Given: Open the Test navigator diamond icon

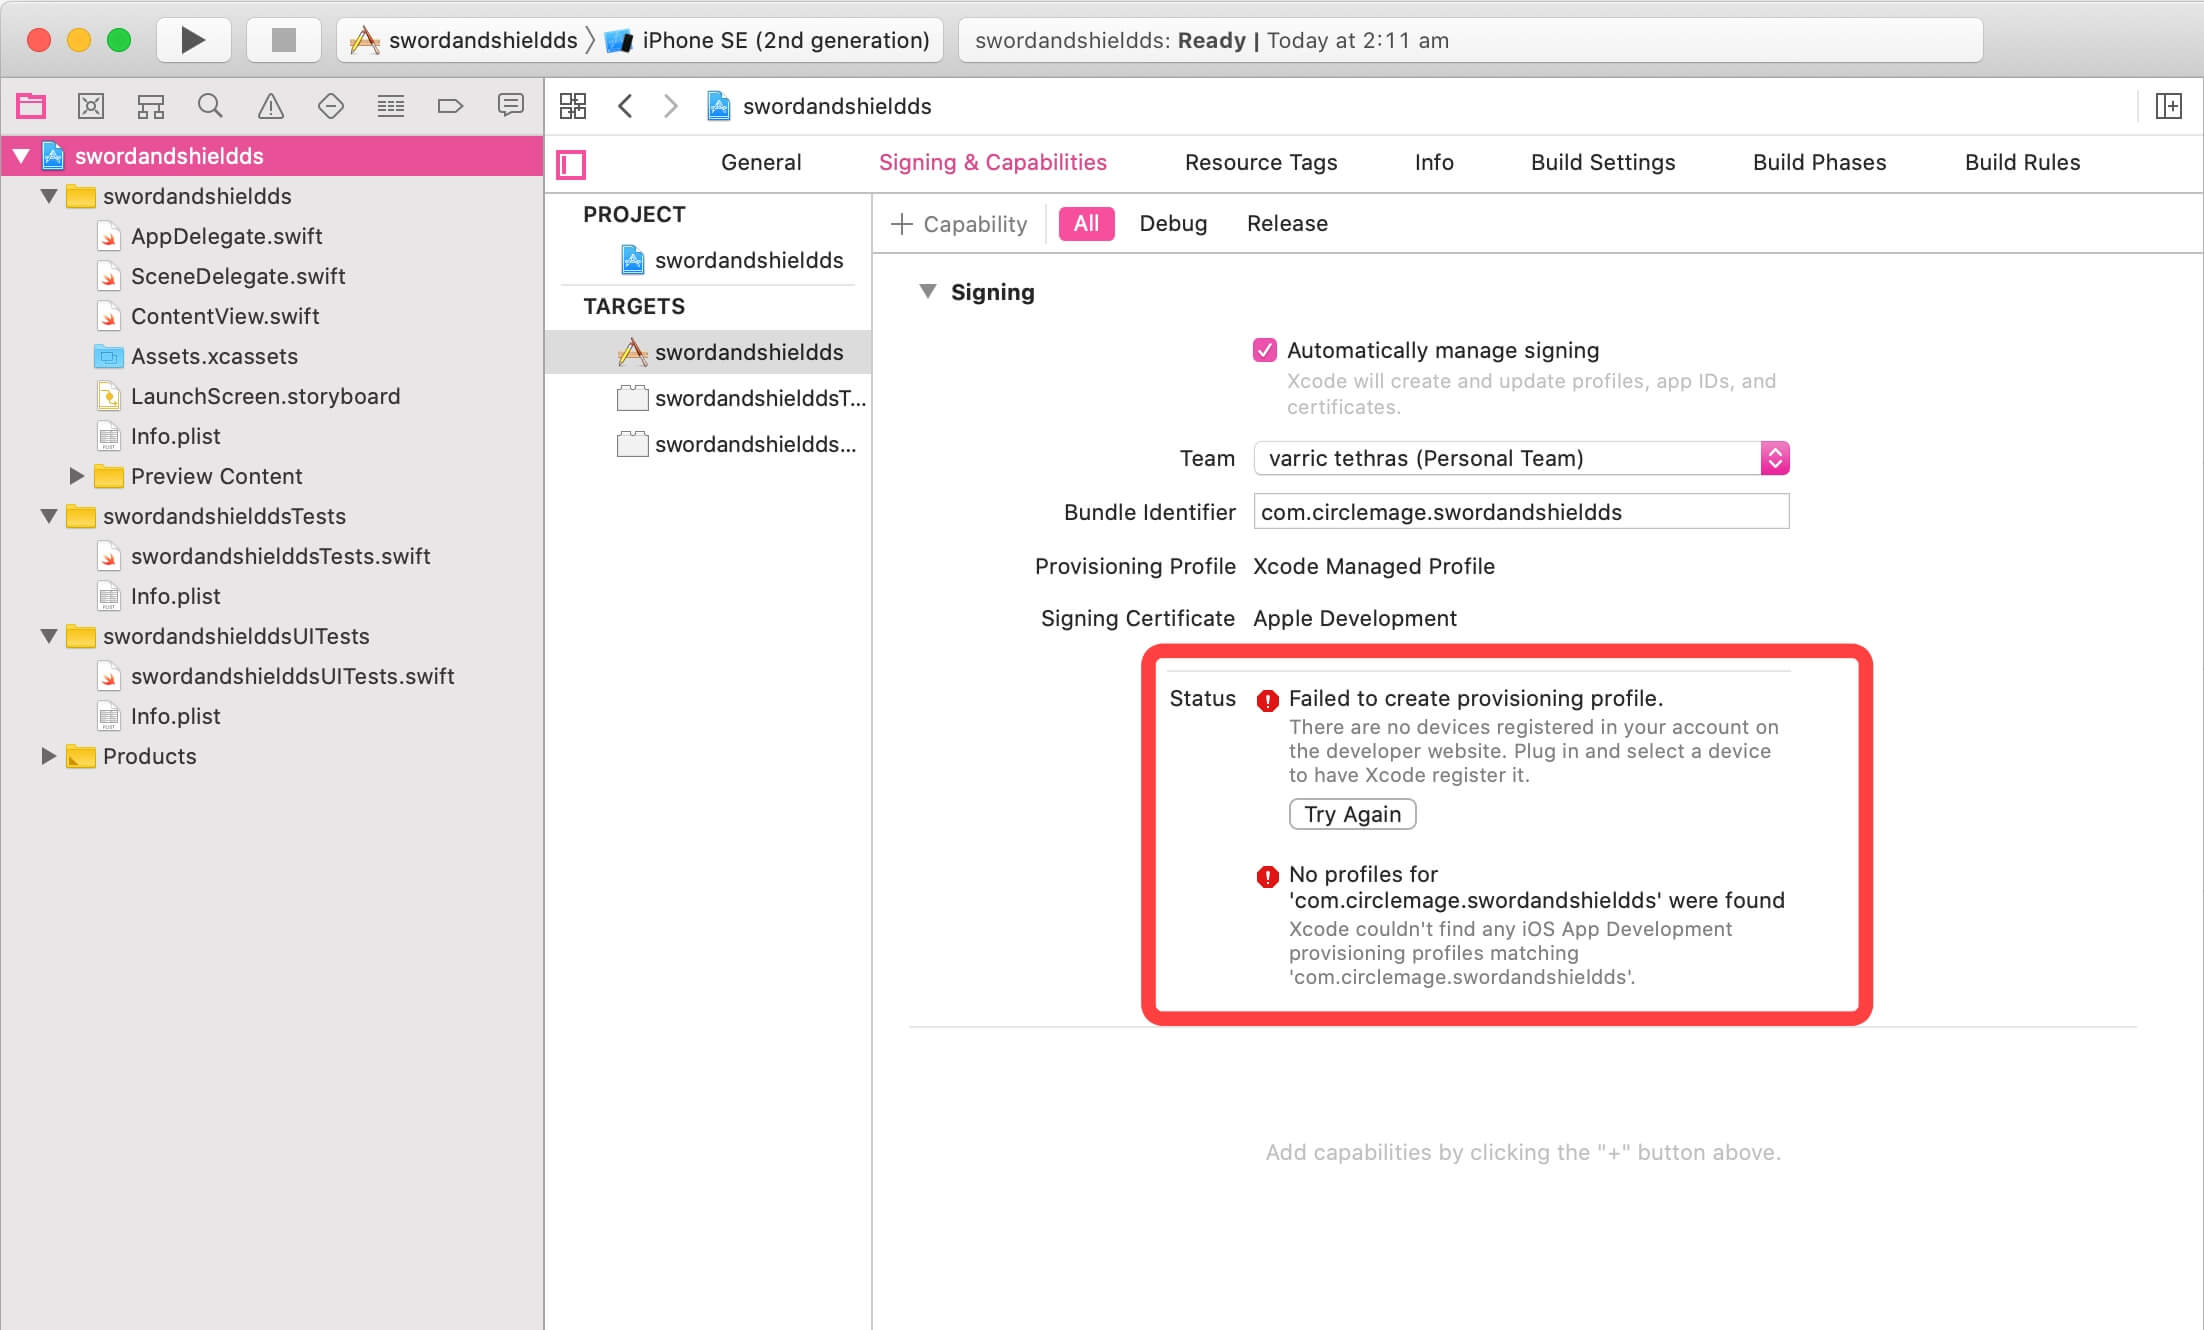Looking at the screenshot, I should [x=330, y=105].
